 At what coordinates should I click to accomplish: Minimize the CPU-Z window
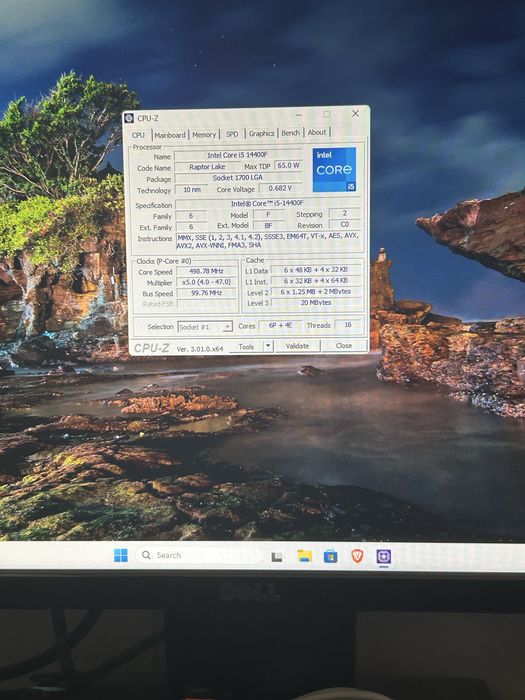pyautogui.click(x=298, y=115)
